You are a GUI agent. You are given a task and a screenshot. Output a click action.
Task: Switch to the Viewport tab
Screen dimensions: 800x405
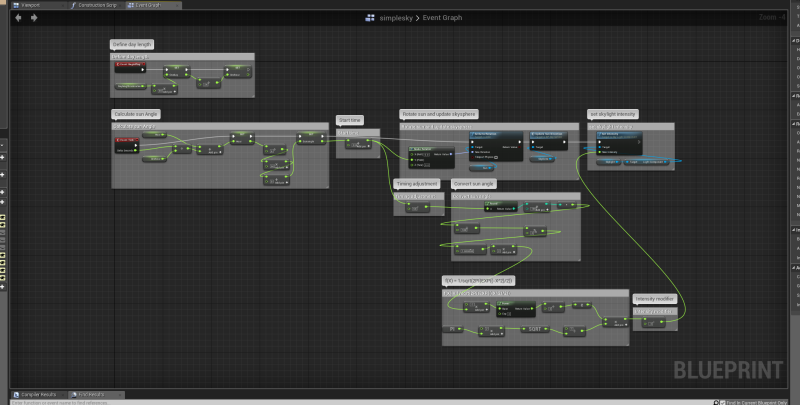pyautogui.click(x=30, y=5)
